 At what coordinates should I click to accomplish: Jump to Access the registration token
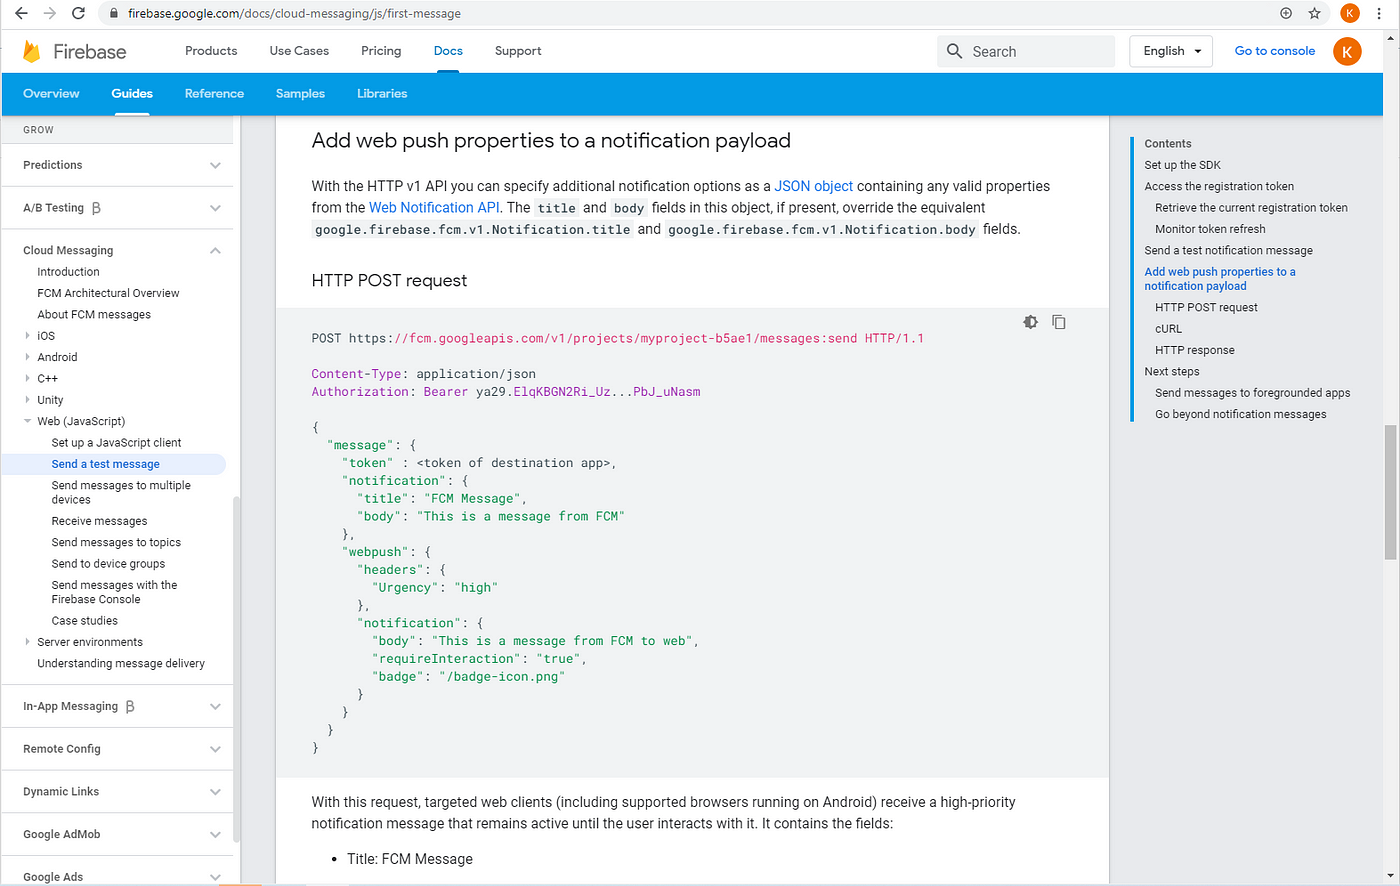coord(1219,186)
